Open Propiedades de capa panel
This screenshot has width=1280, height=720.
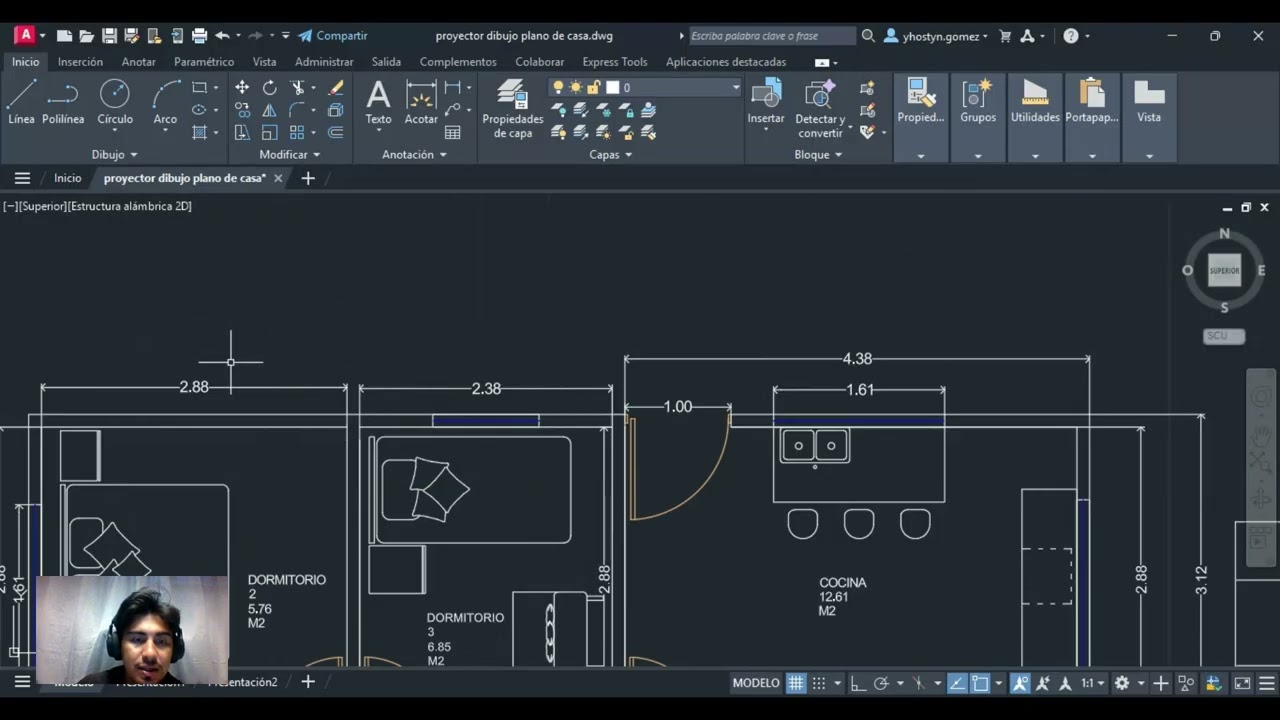click(513, 109)
